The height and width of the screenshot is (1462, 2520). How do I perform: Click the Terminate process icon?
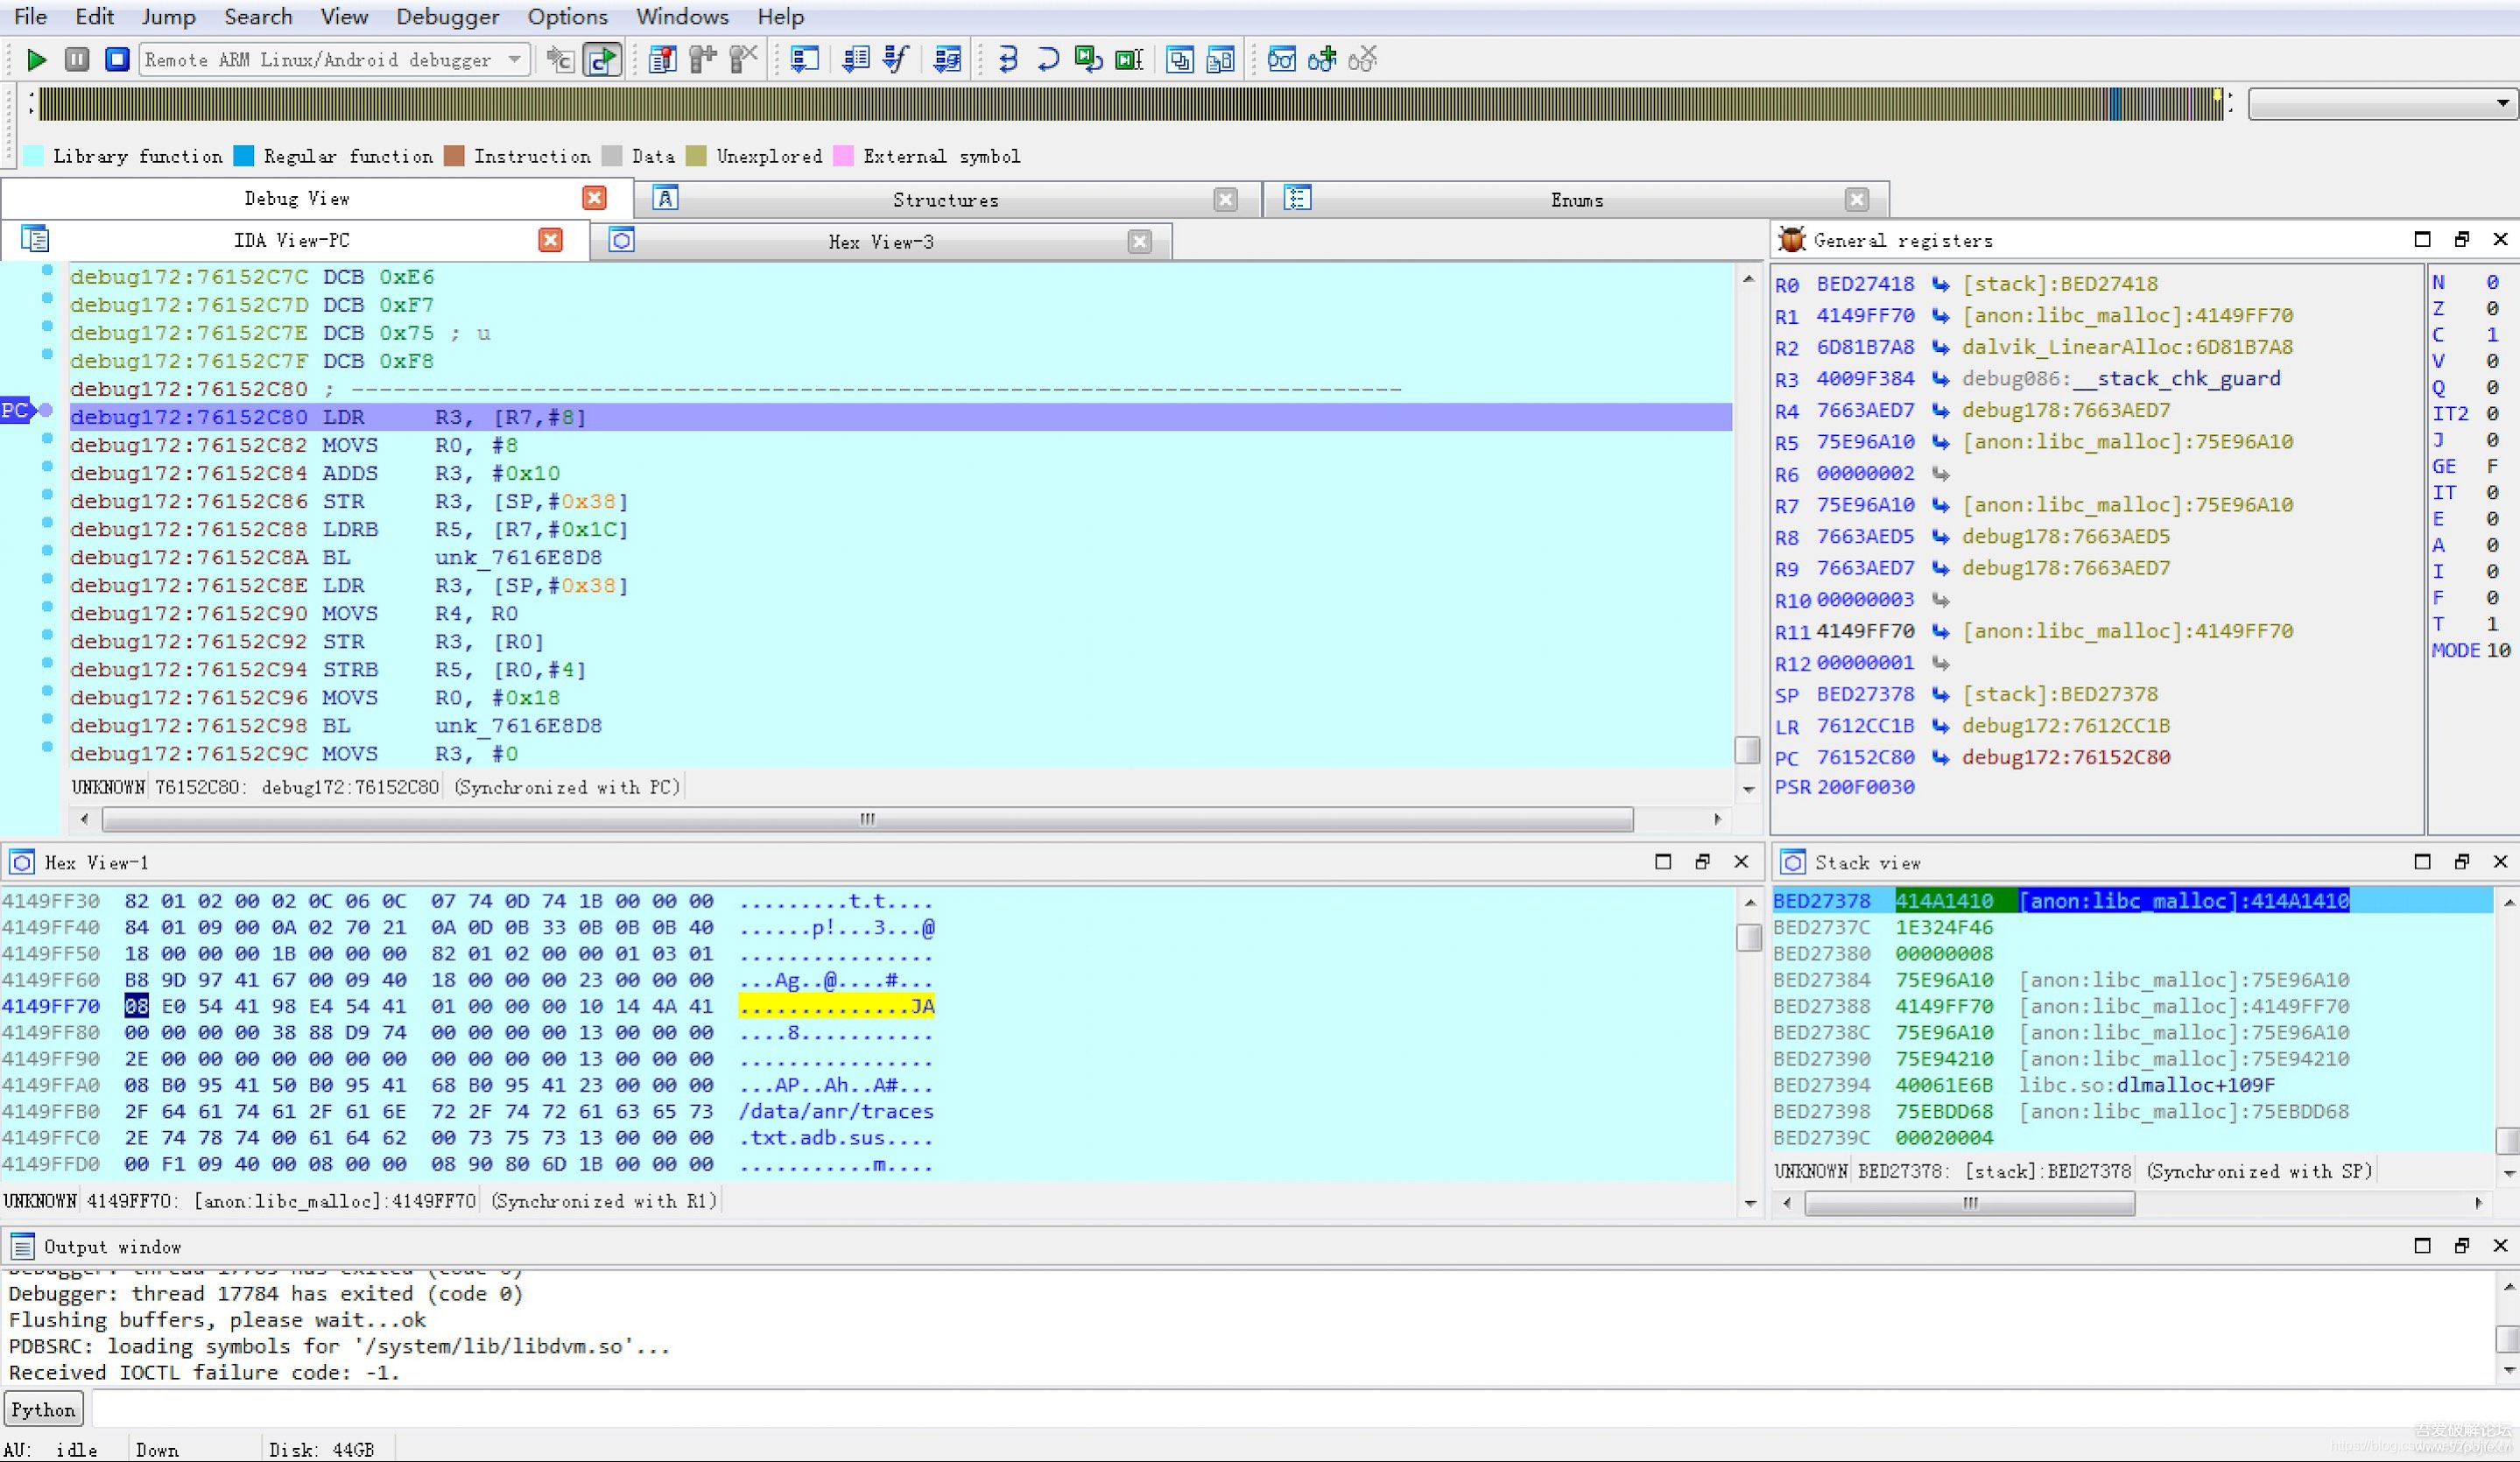click(x=116, y=60)
